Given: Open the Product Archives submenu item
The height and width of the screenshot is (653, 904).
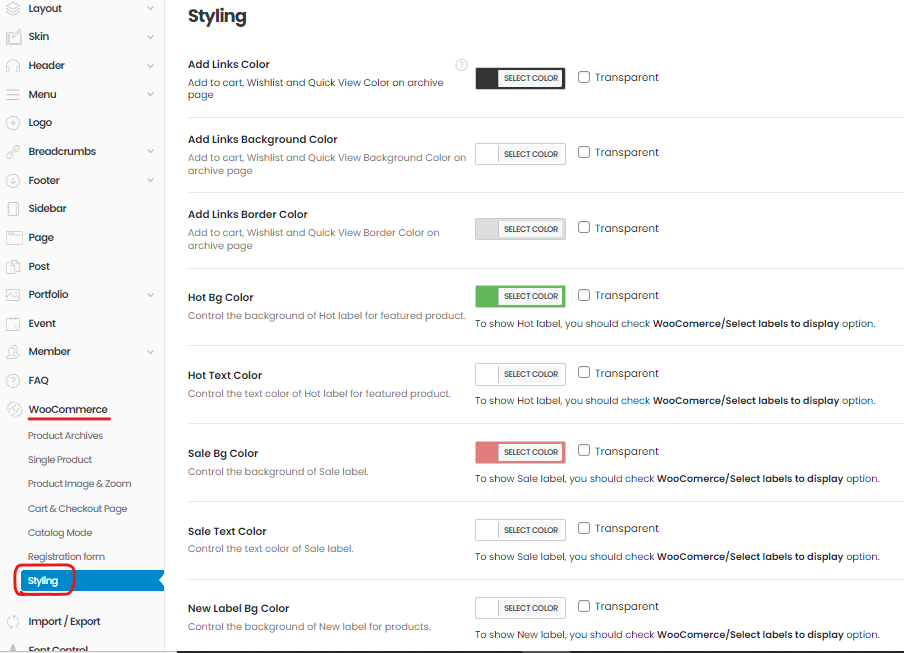Looking at the screenshot, I should pos(65,436).
